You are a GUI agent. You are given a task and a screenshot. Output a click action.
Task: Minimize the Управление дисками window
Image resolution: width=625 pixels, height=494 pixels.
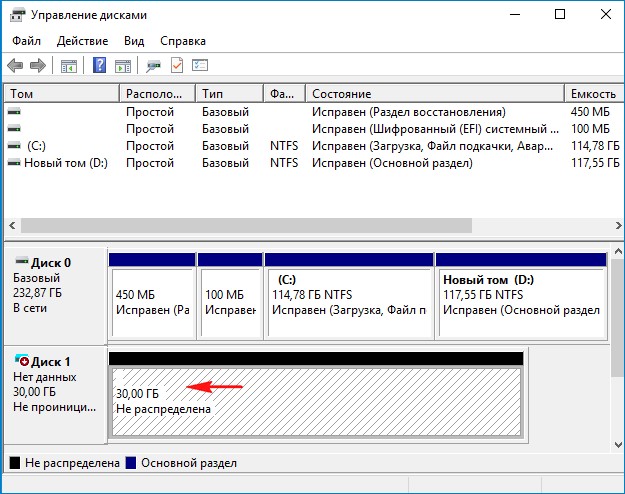pyautogui.click(x=515, y=15)
